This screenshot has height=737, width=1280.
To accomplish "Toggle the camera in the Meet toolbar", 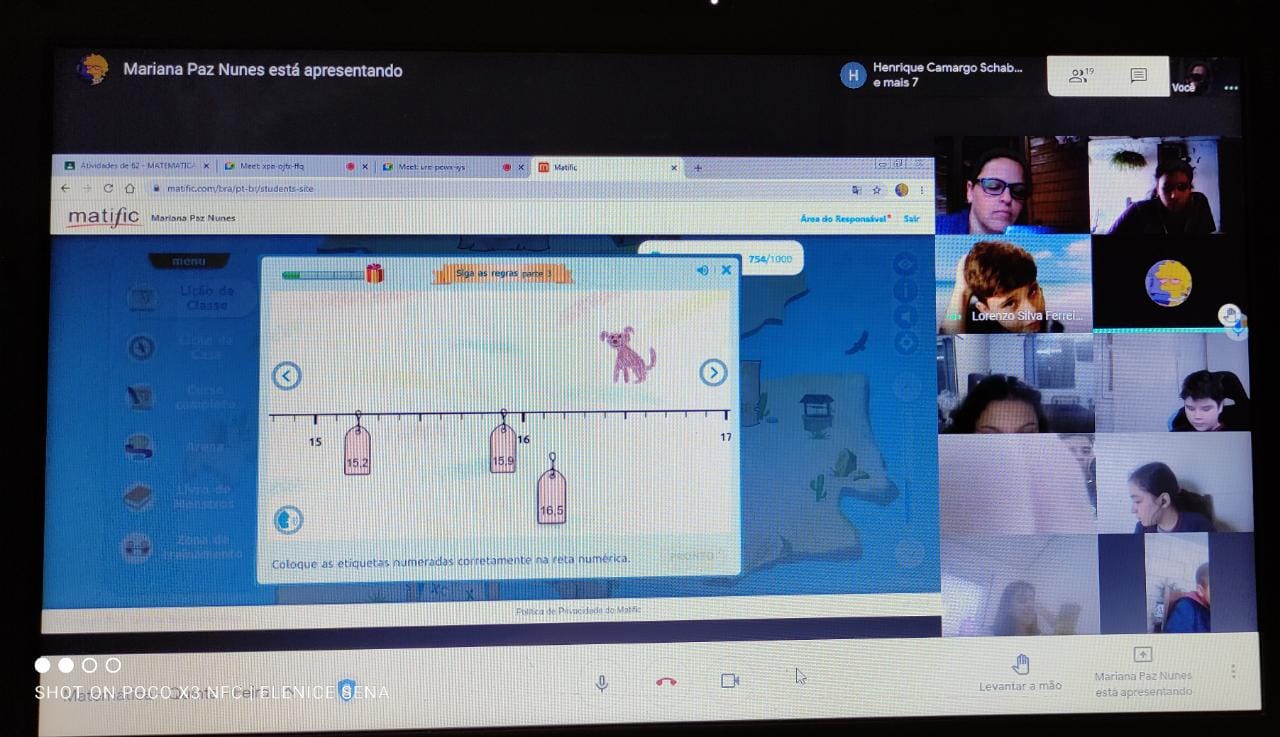I will click(730, 681).
